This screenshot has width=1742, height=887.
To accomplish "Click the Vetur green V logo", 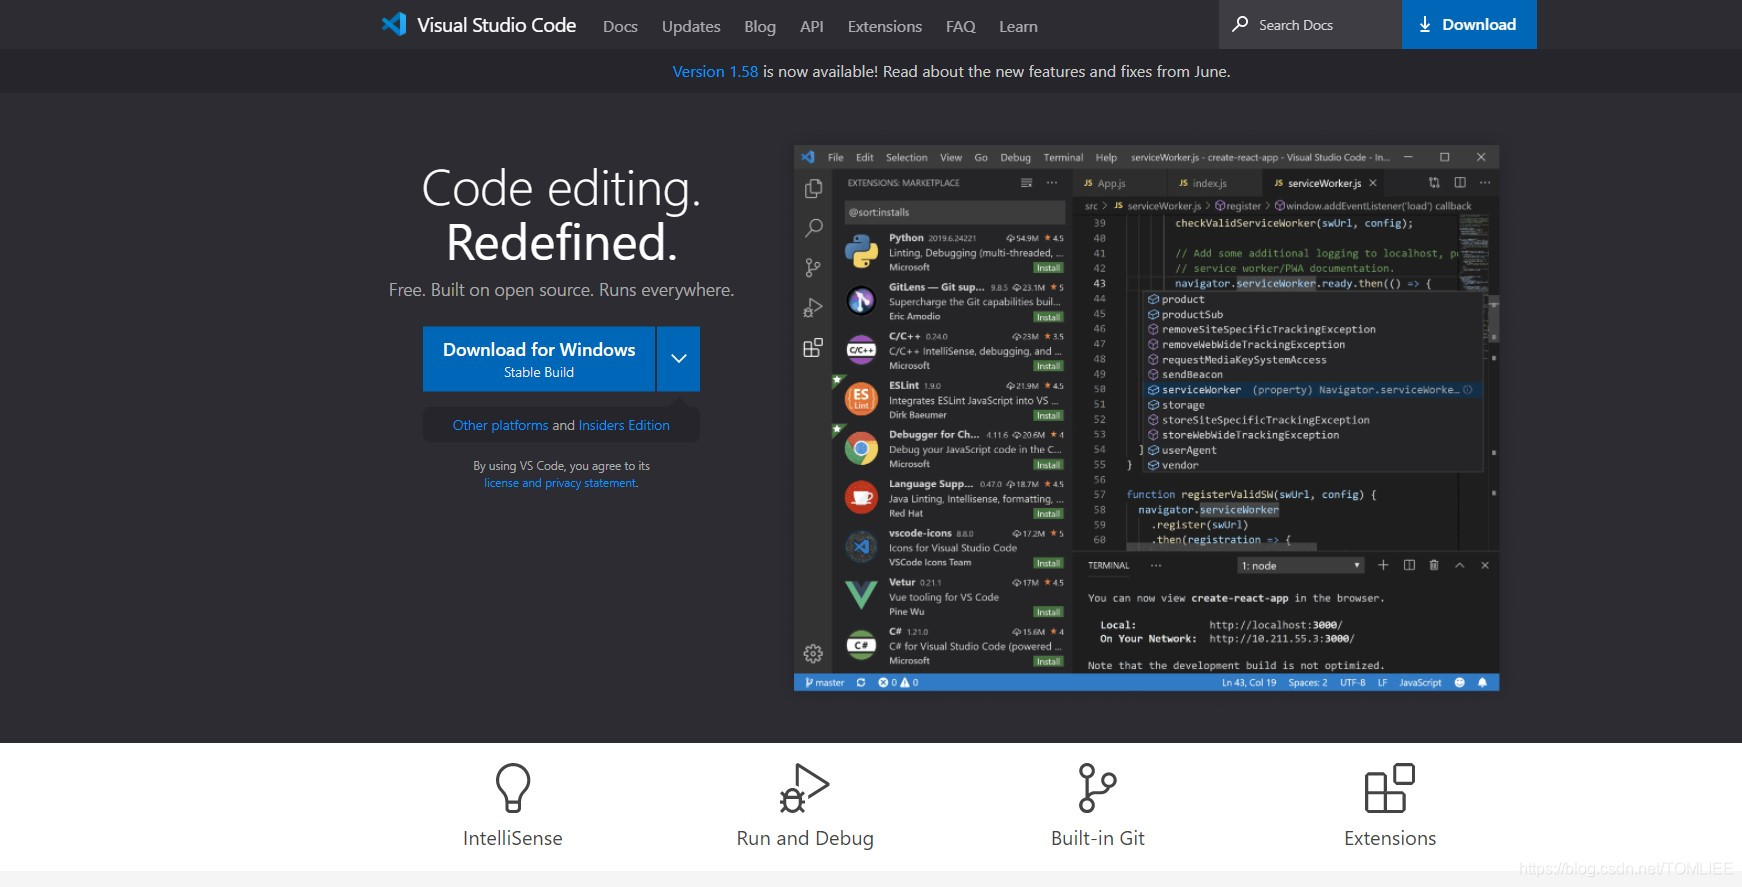I will 861,596.
